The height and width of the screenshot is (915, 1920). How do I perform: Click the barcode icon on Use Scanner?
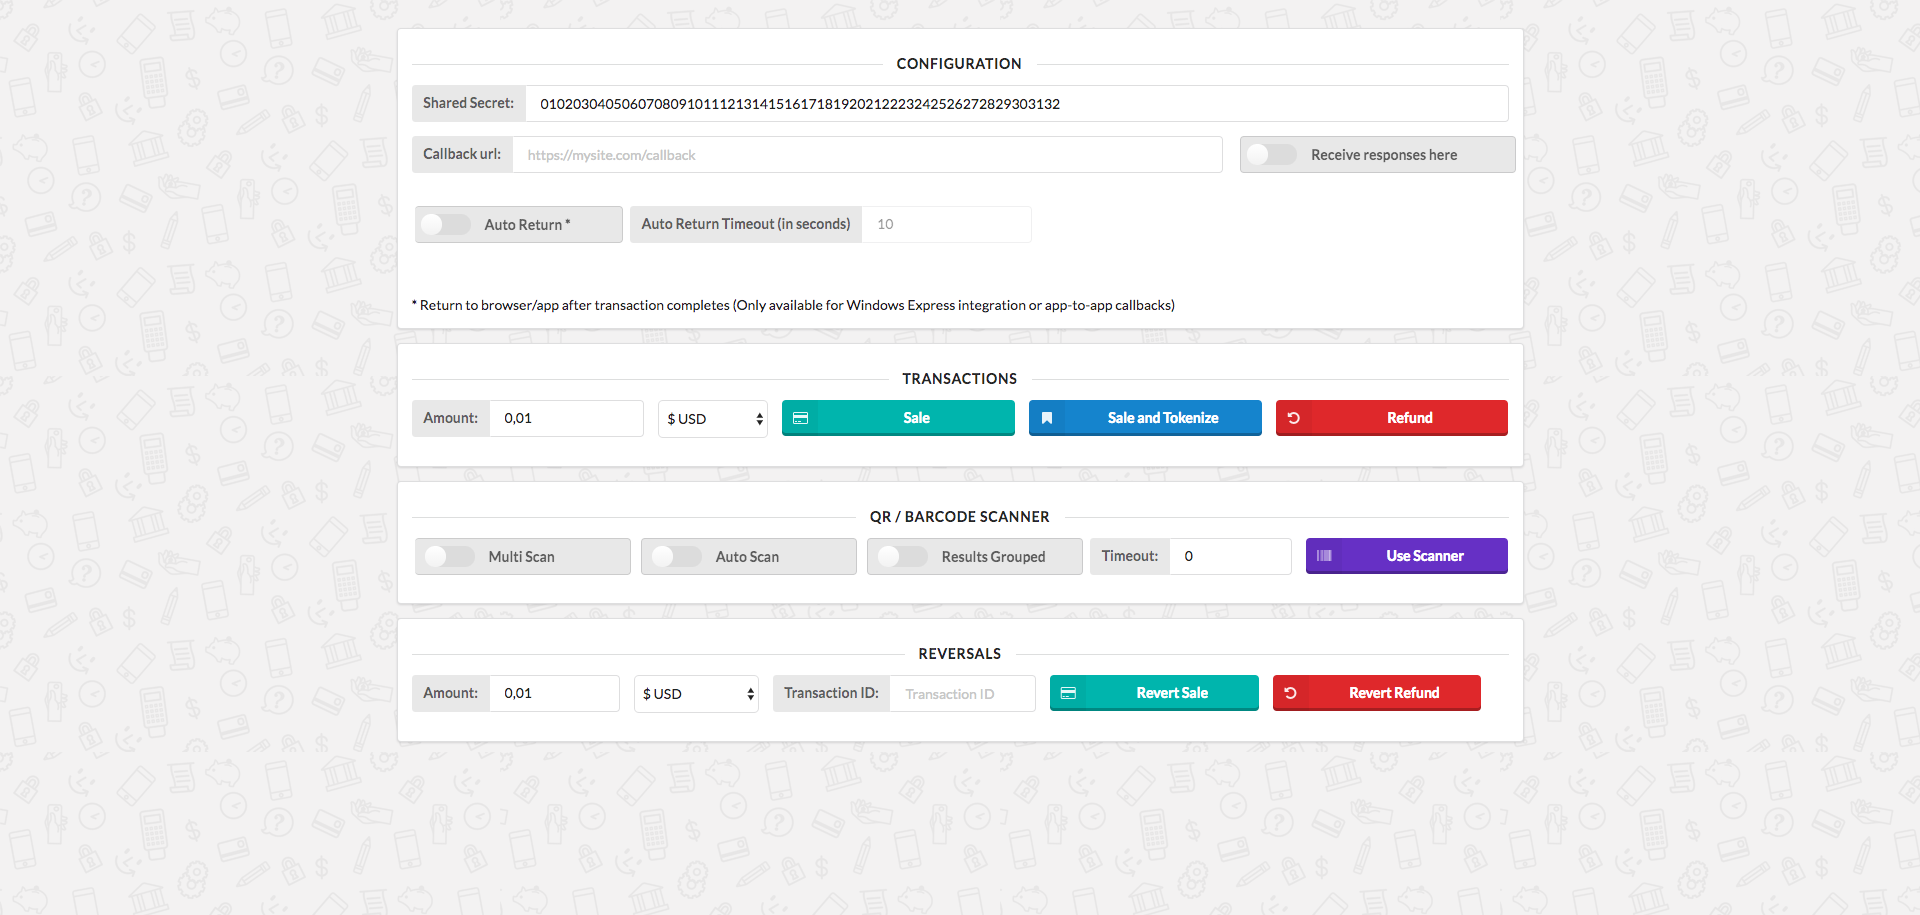tap(1324, 556)
